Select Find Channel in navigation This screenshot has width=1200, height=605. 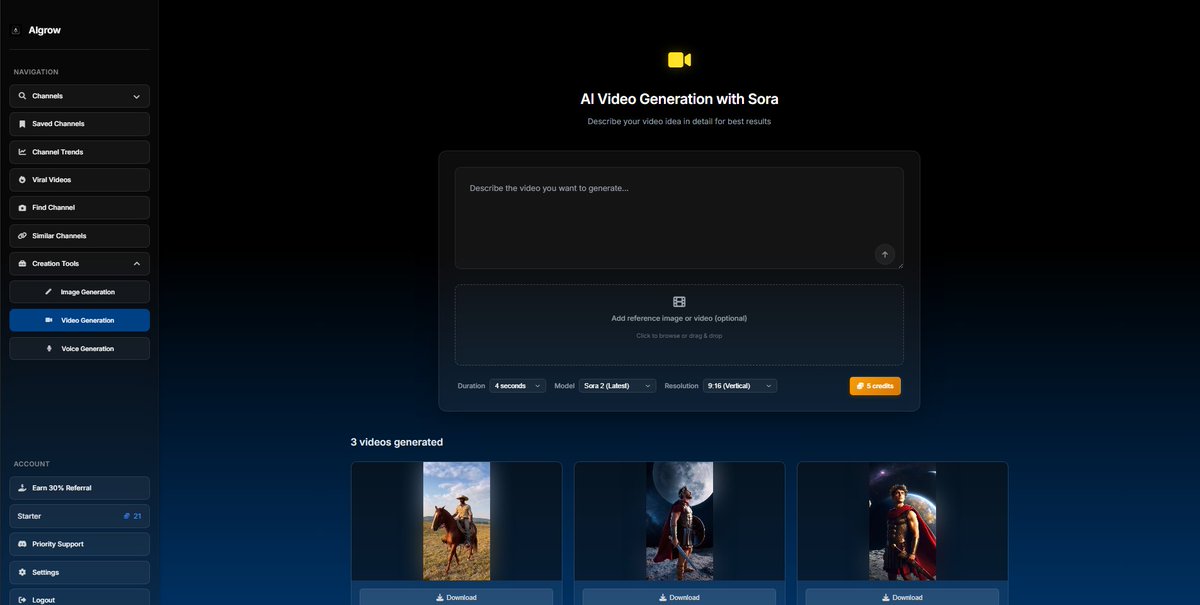click(80, 208)
